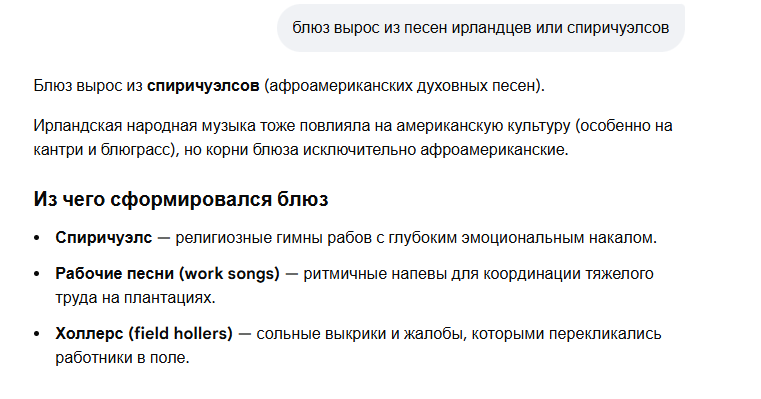
Task: Click the phrase «Ирландская народная музыка»
Action: 144,126
